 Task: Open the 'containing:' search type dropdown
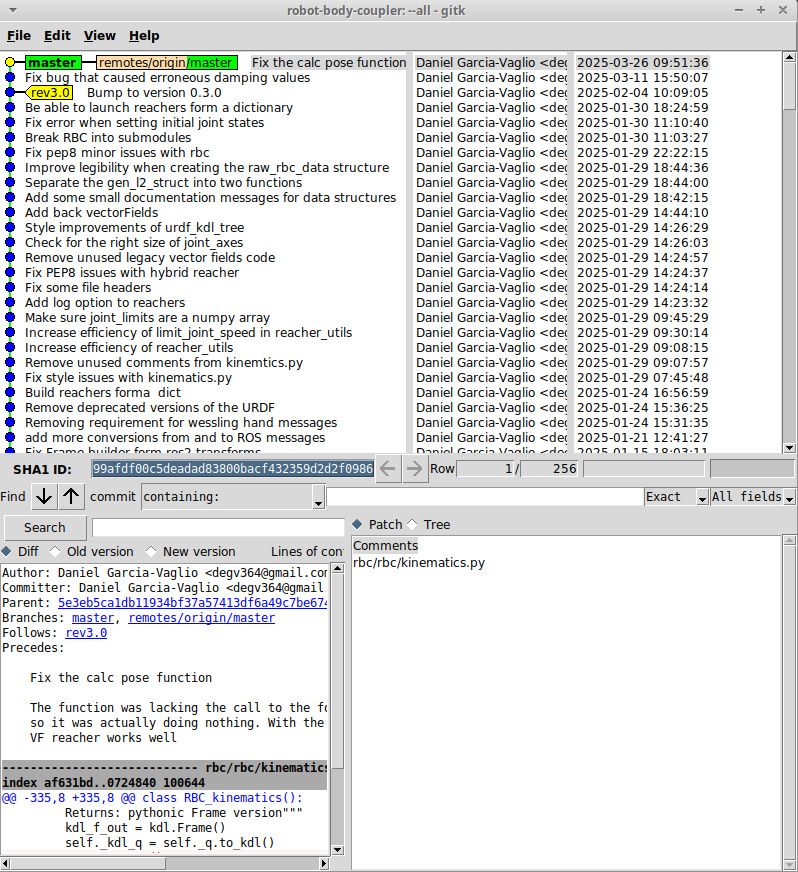[x=233, y=497]
